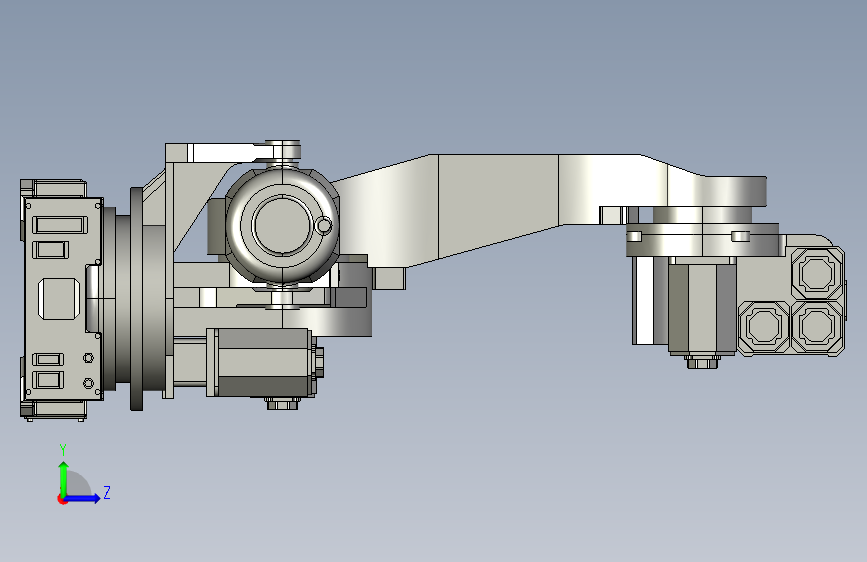Select the wide top rectangular slot on left cover
Viewport: 867px width, 562px height.
point(60,225)
